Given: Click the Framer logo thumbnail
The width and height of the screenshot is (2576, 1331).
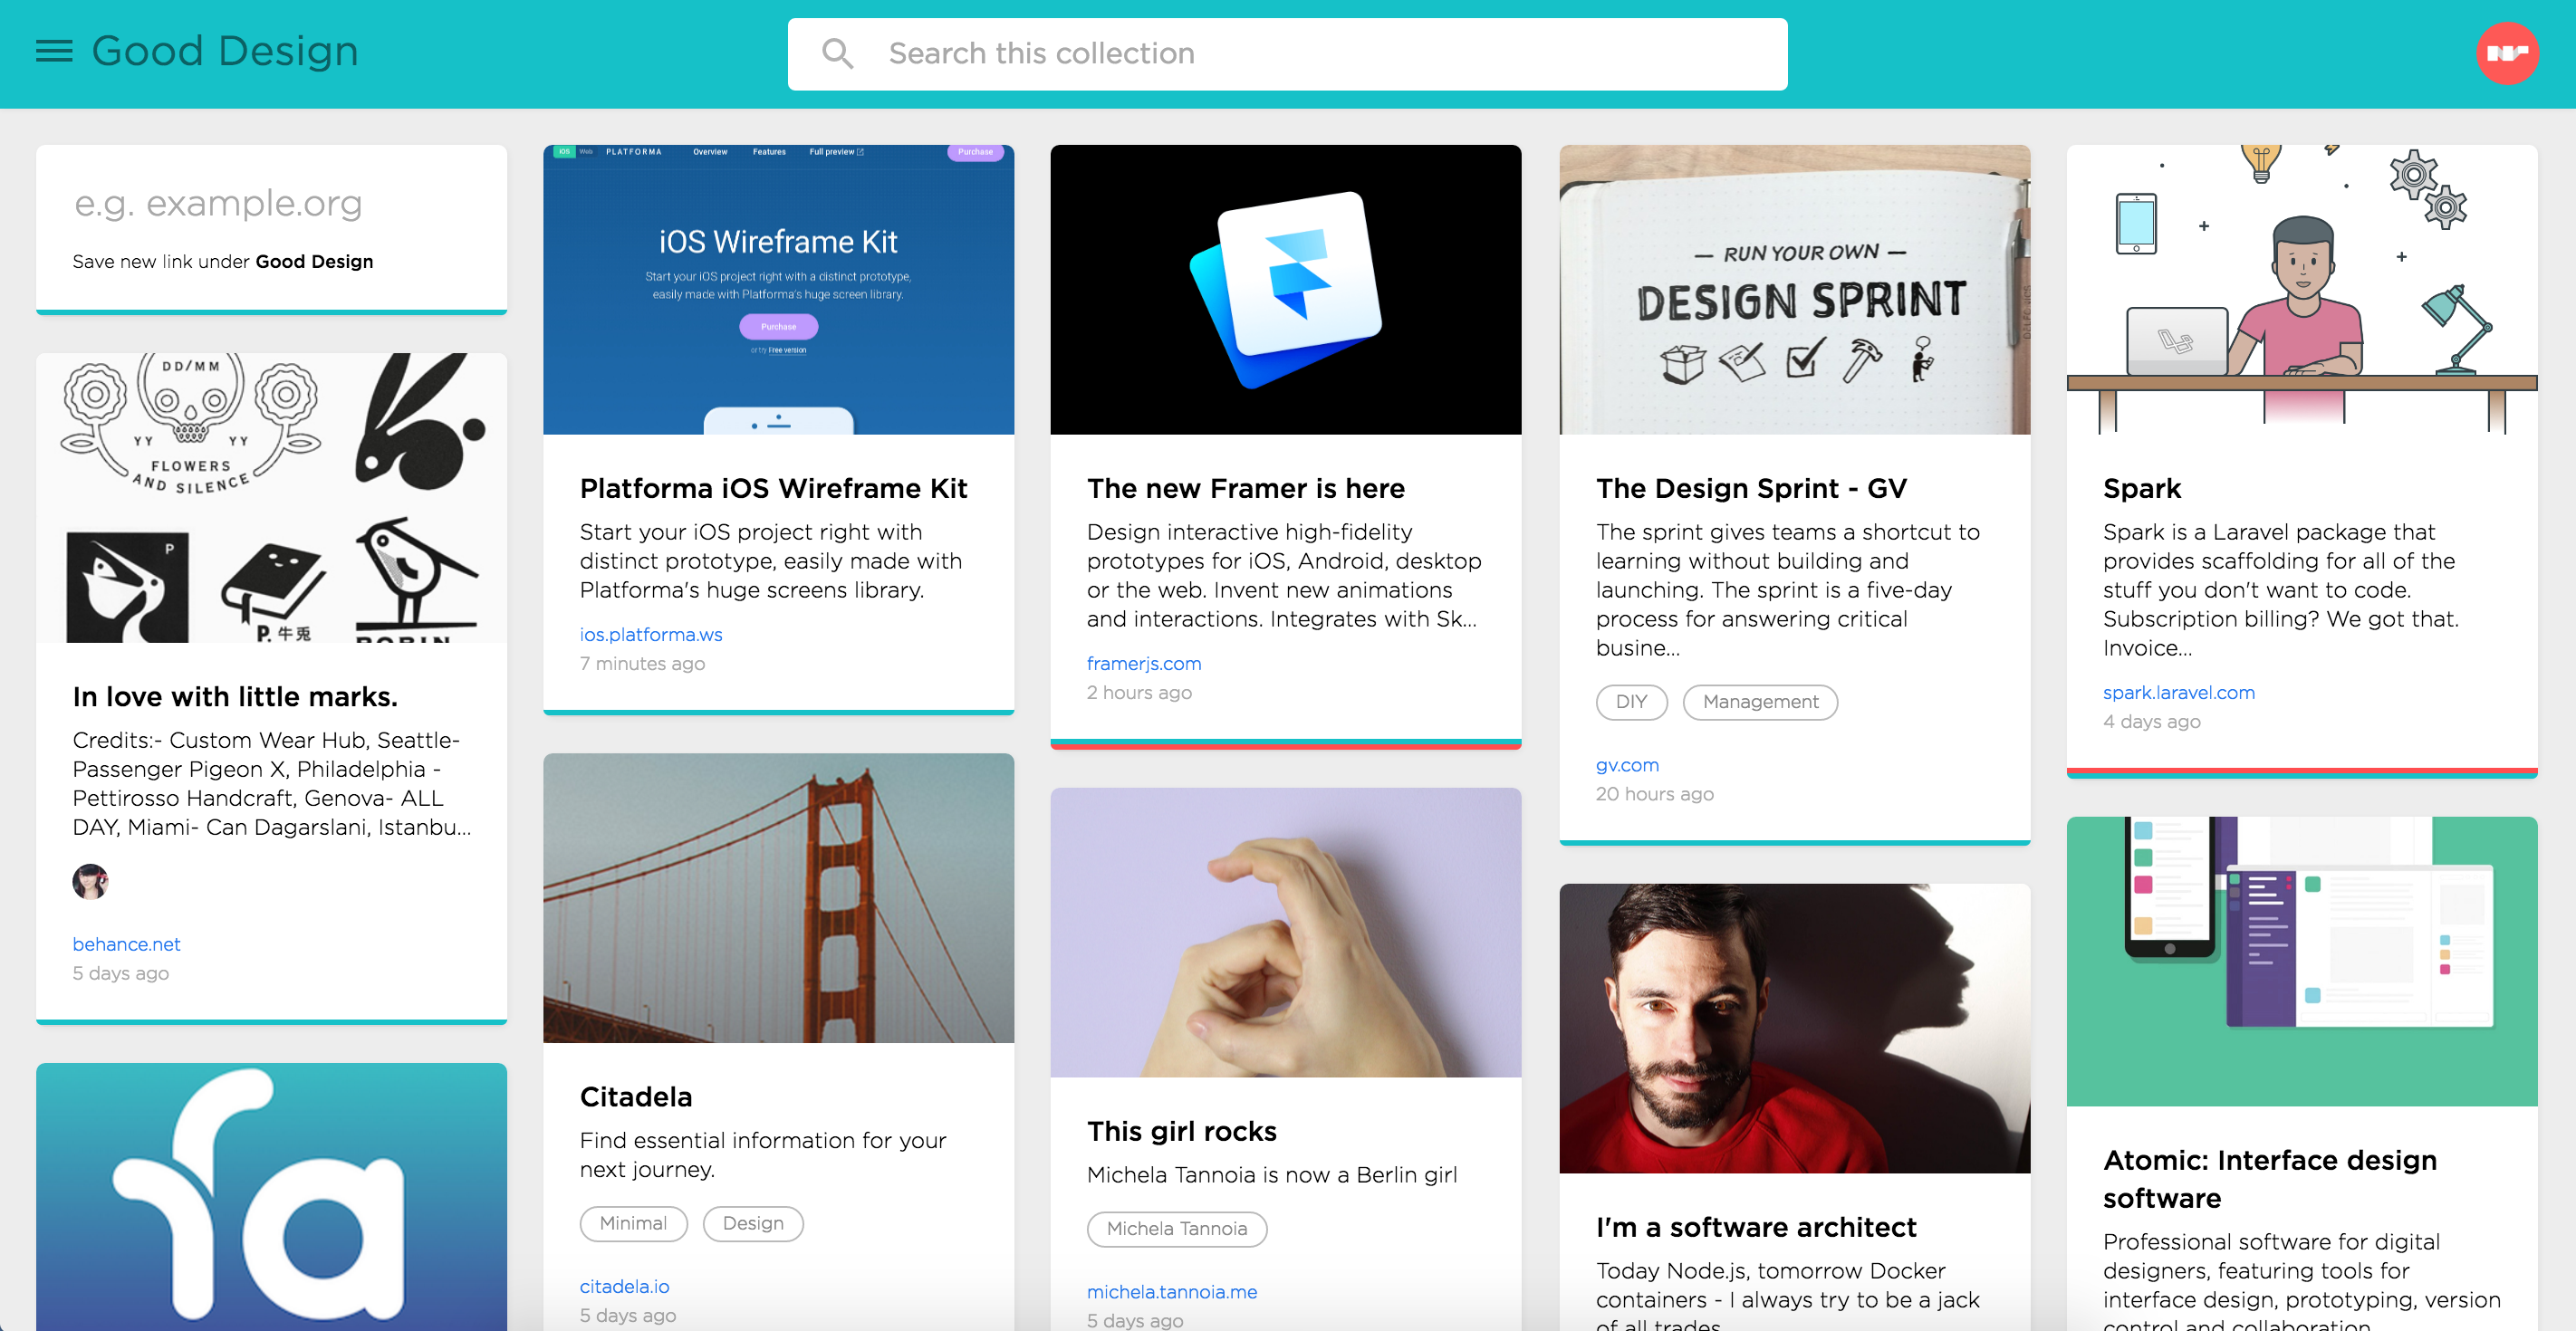Looking at the screenshot, I should point(1285,290).
